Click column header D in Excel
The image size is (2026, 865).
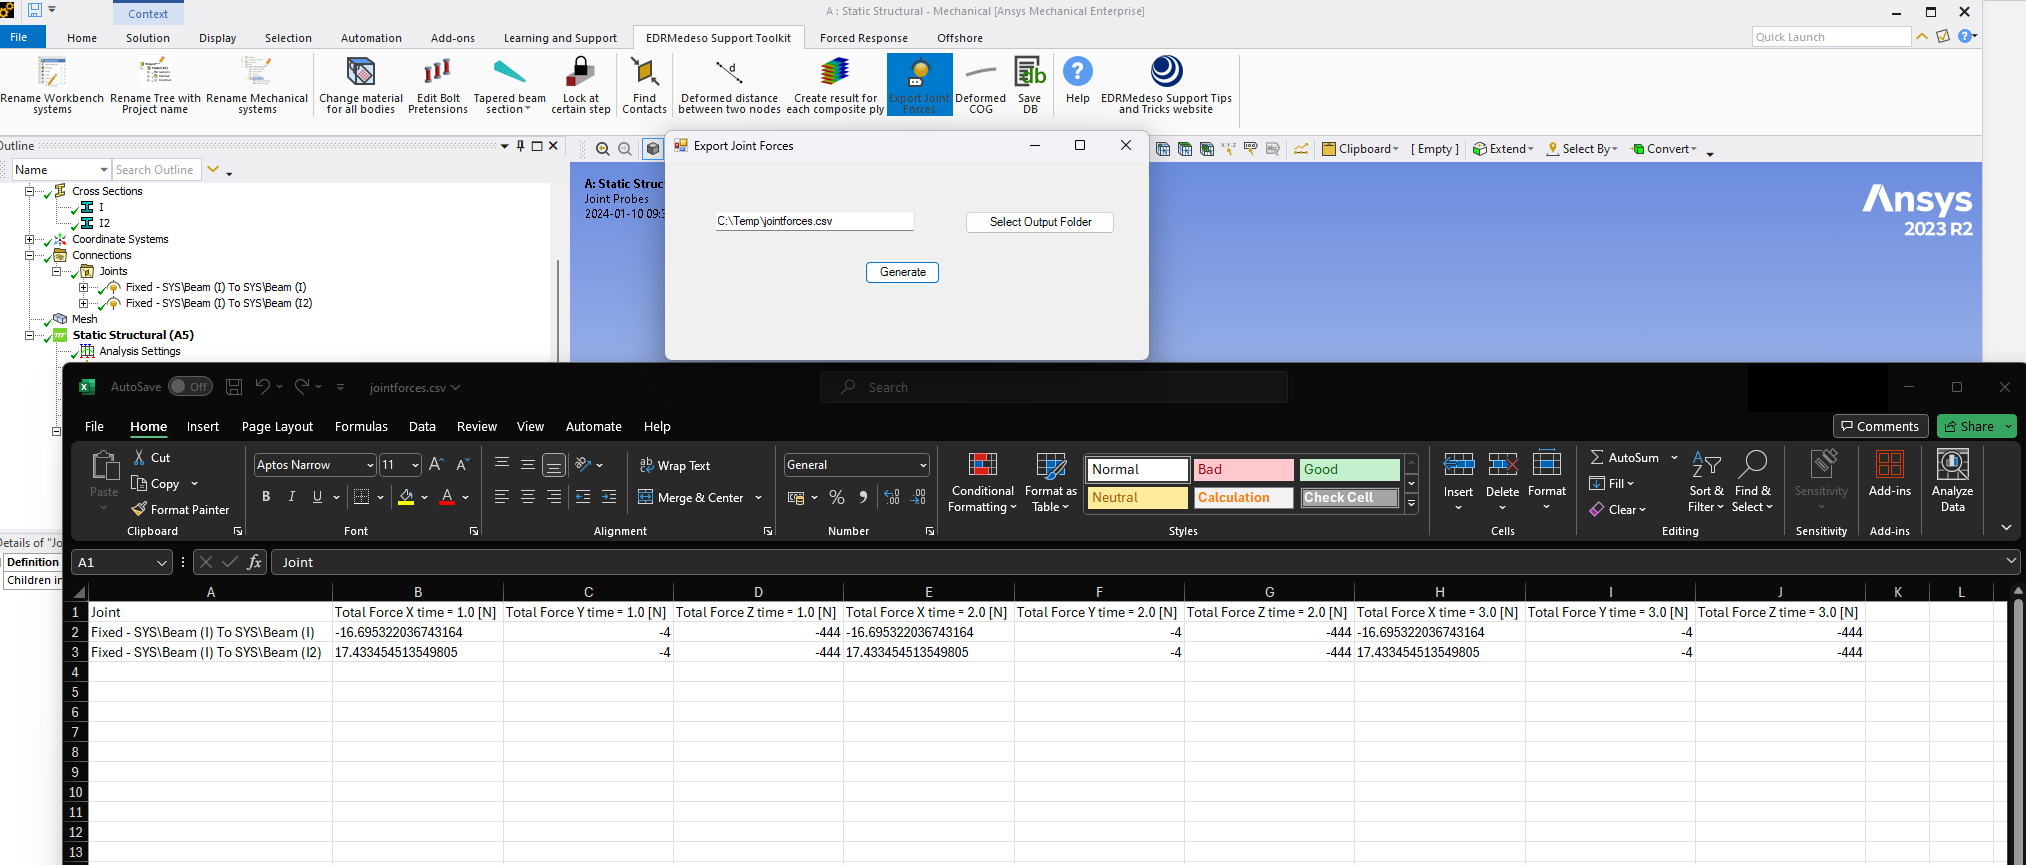tap(758, 592)
